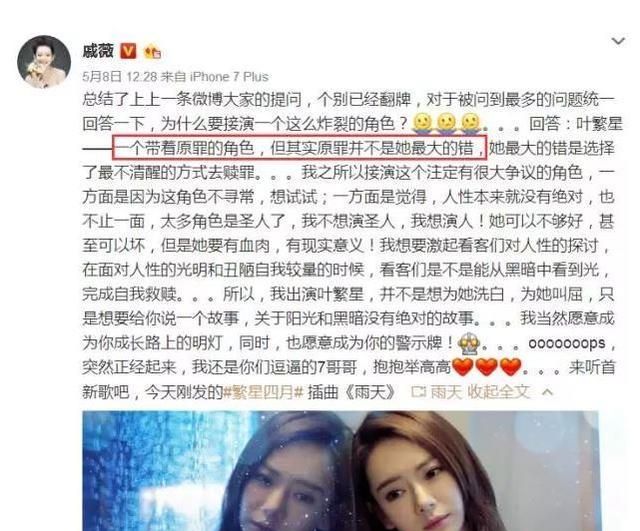This screenshot has height=531, width=640.
Task: Click the membership badge beside the verified badge
Action: (x=152, y=52)
